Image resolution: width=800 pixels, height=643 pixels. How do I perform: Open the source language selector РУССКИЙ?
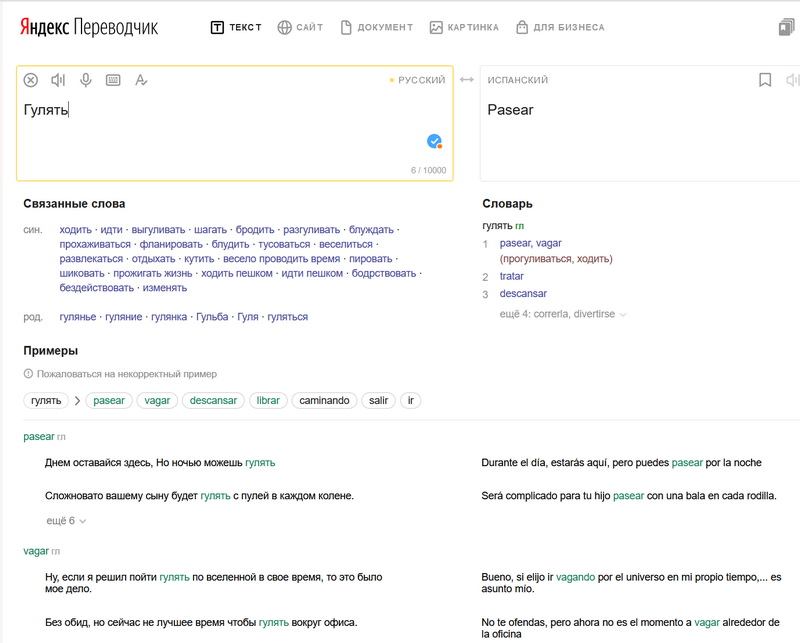420,80
